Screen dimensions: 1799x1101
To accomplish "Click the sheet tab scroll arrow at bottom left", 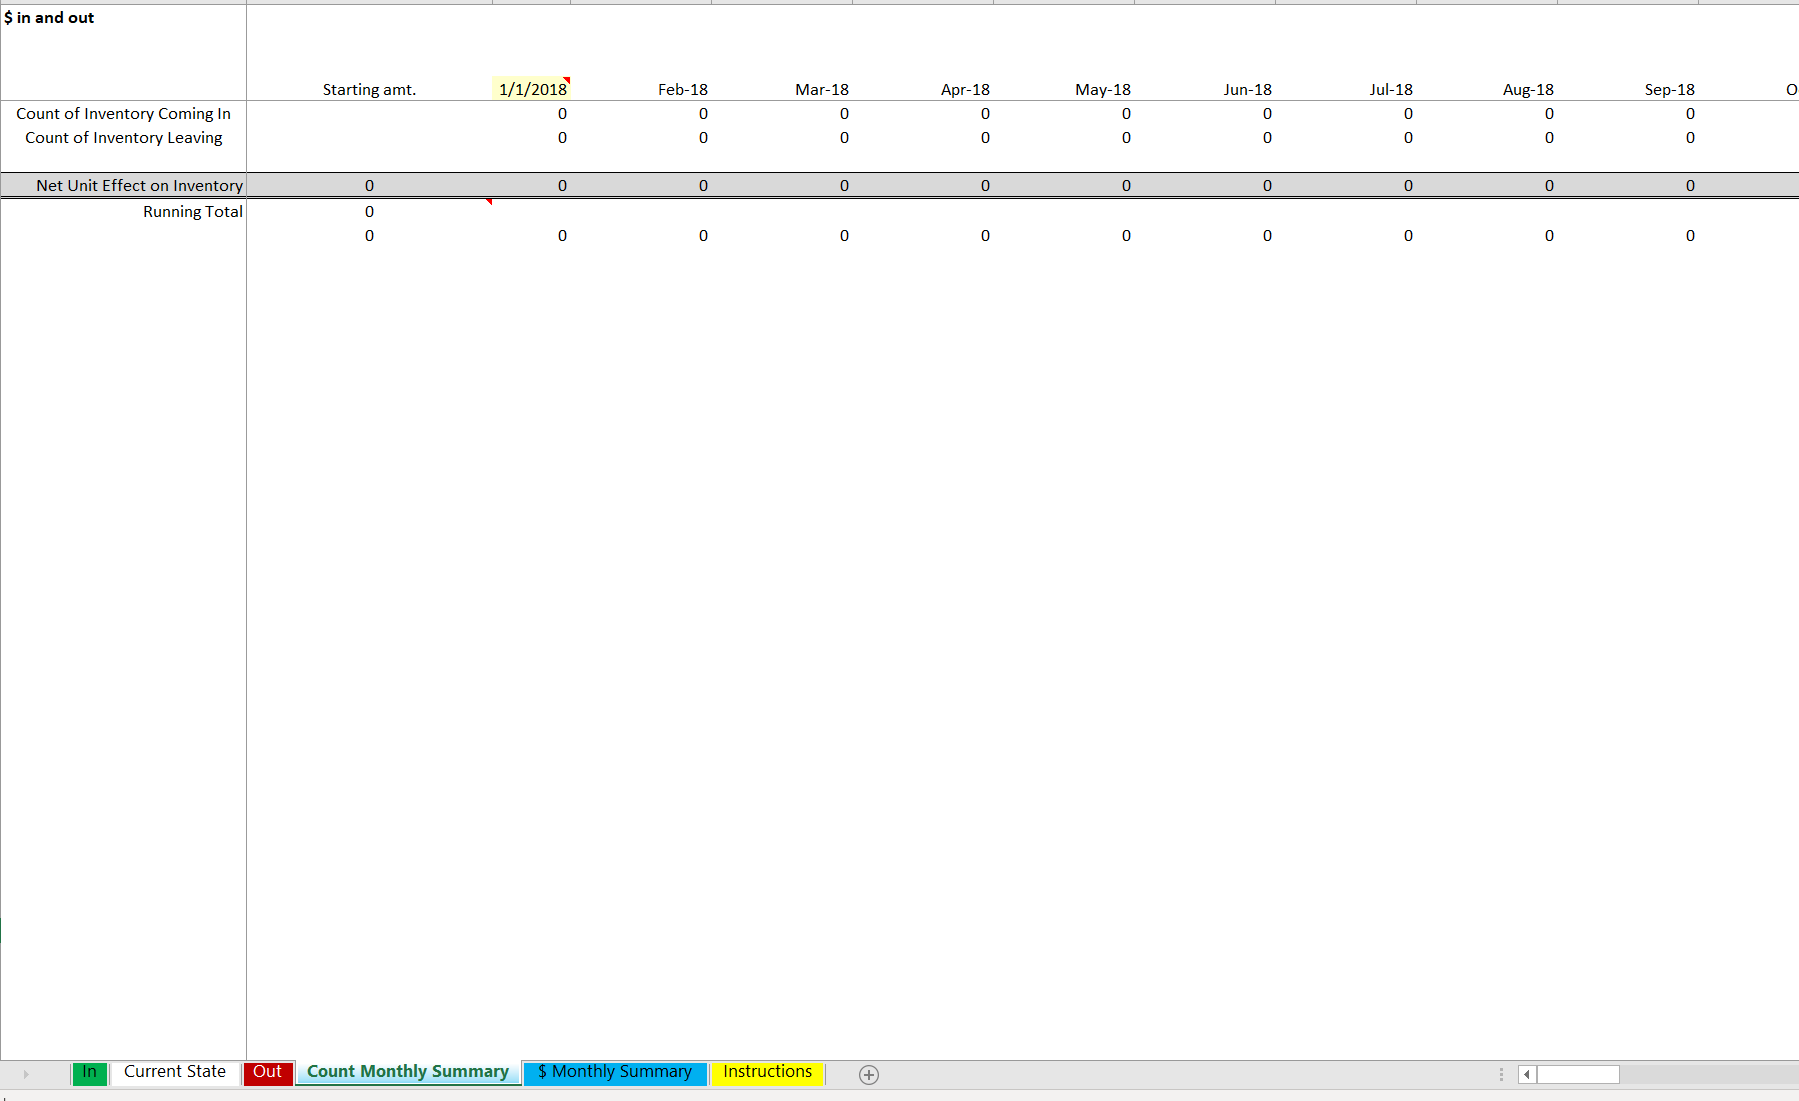I will pyautogui.click(x=24, y=1073).
